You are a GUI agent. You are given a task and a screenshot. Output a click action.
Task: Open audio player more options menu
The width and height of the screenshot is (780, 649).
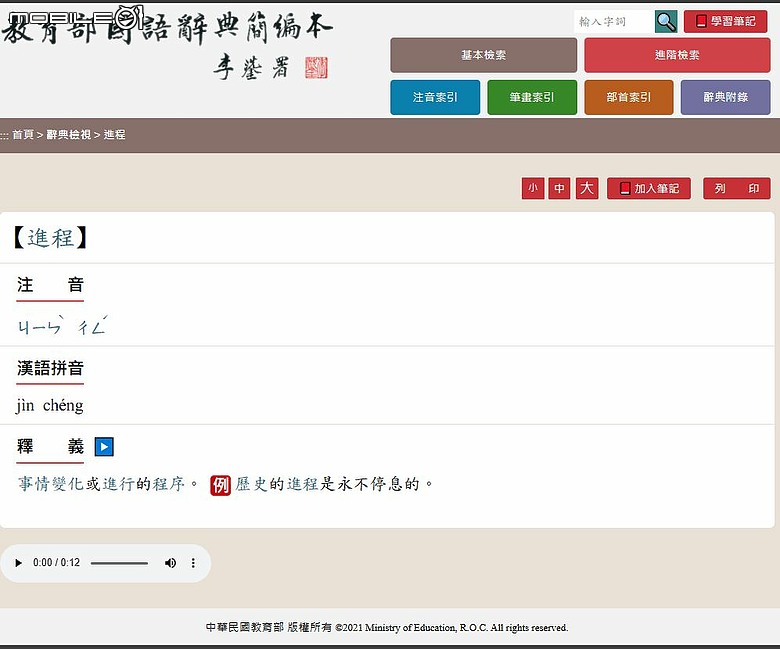tap(193, 563)
